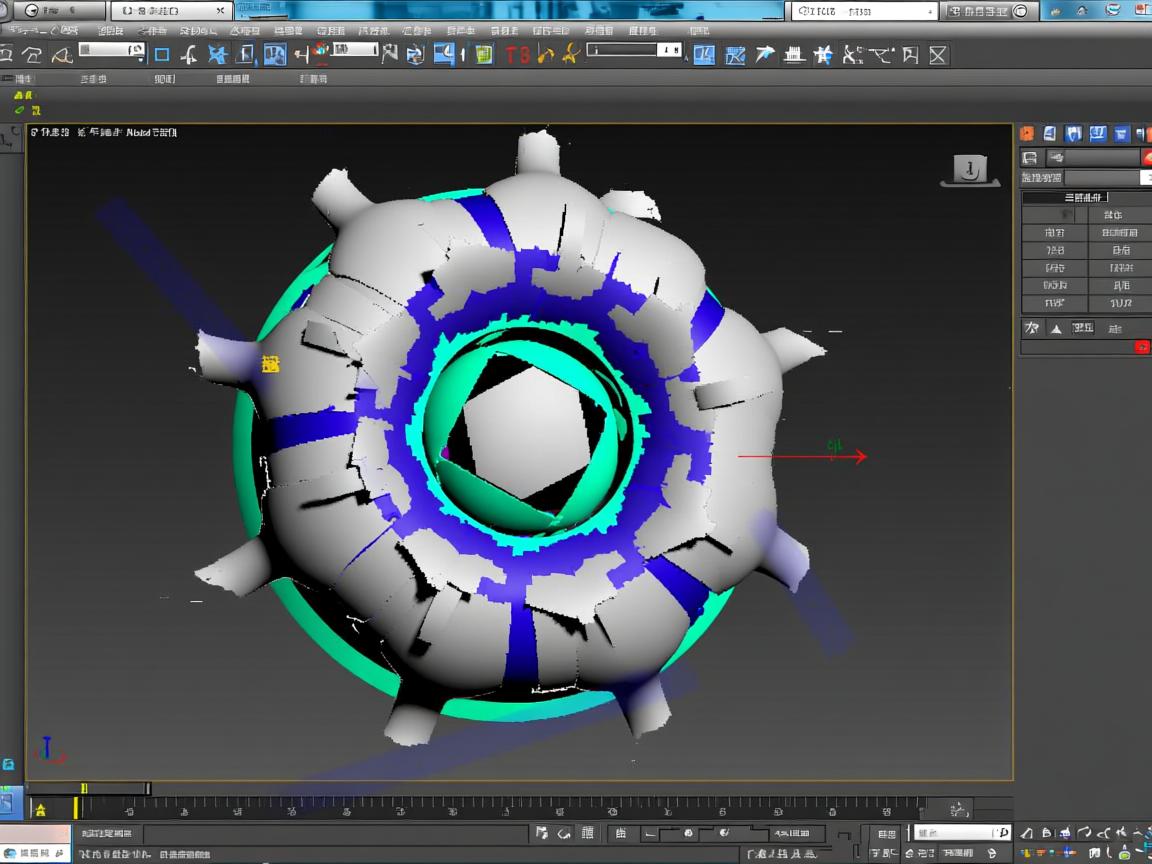Open the selection filter dropdown in toolbar
The image size is (1152, 864).
click(112, 50)
